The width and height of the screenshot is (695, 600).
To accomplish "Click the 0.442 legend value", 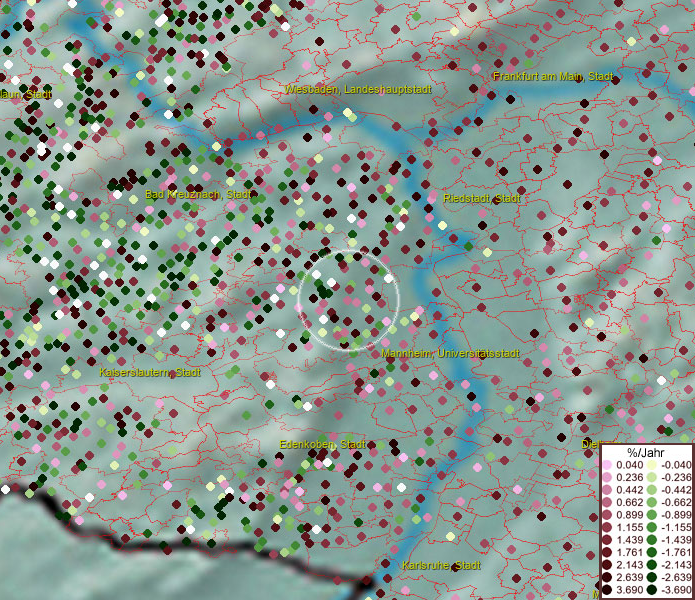I will (x=629, y=490).
